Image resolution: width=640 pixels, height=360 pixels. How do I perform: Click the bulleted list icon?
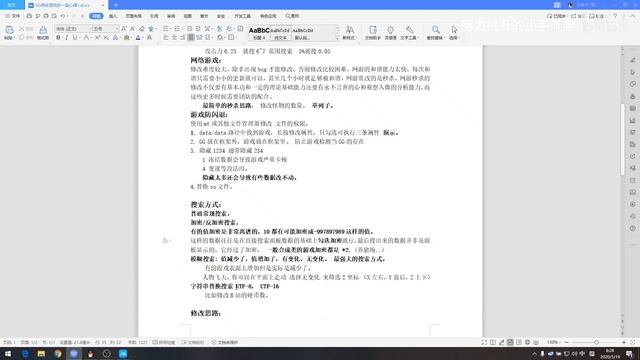166,29
